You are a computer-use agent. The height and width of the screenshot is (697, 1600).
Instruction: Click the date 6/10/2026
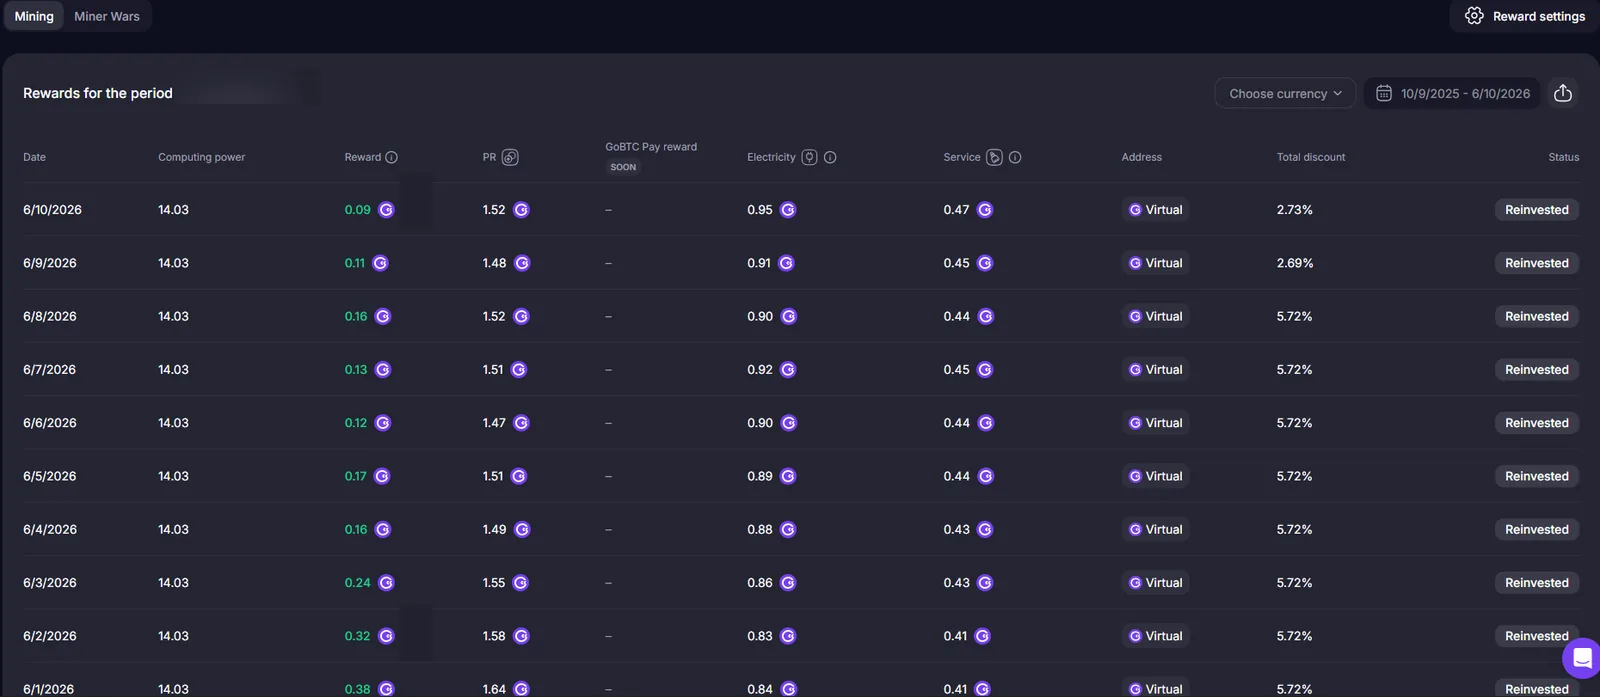pos(52,210)
